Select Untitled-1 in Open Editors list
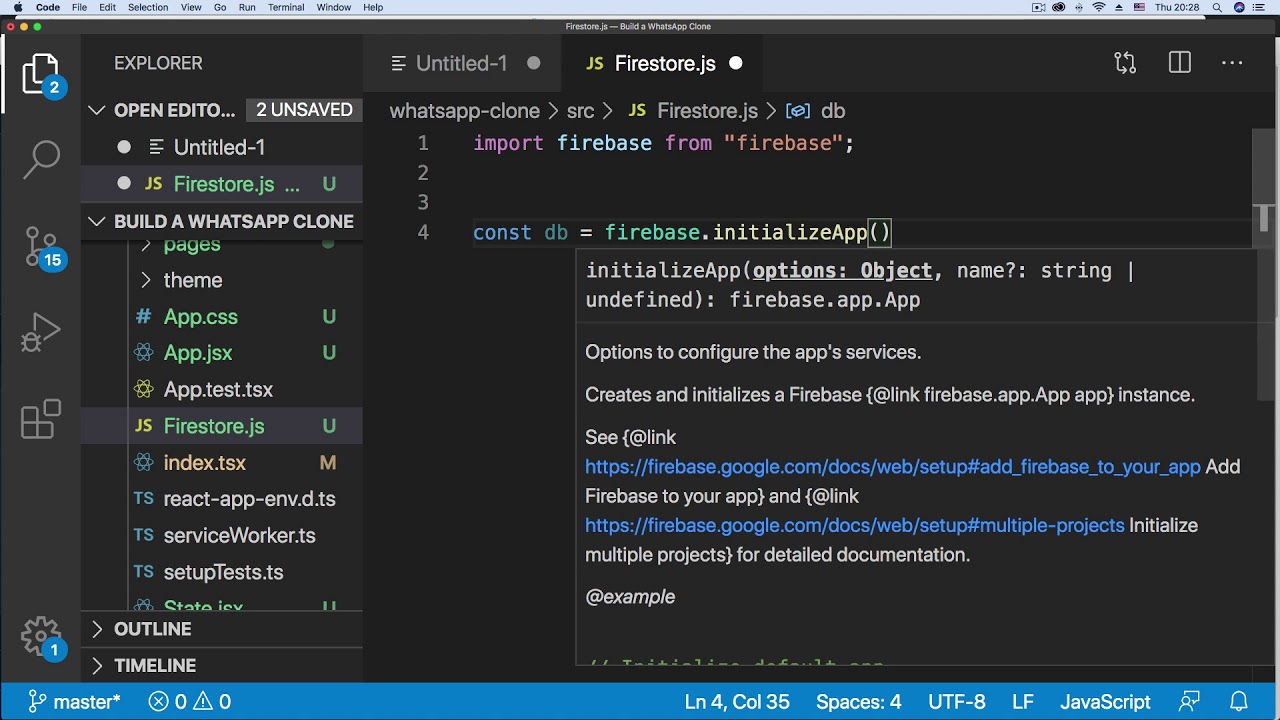 (222, 147)
